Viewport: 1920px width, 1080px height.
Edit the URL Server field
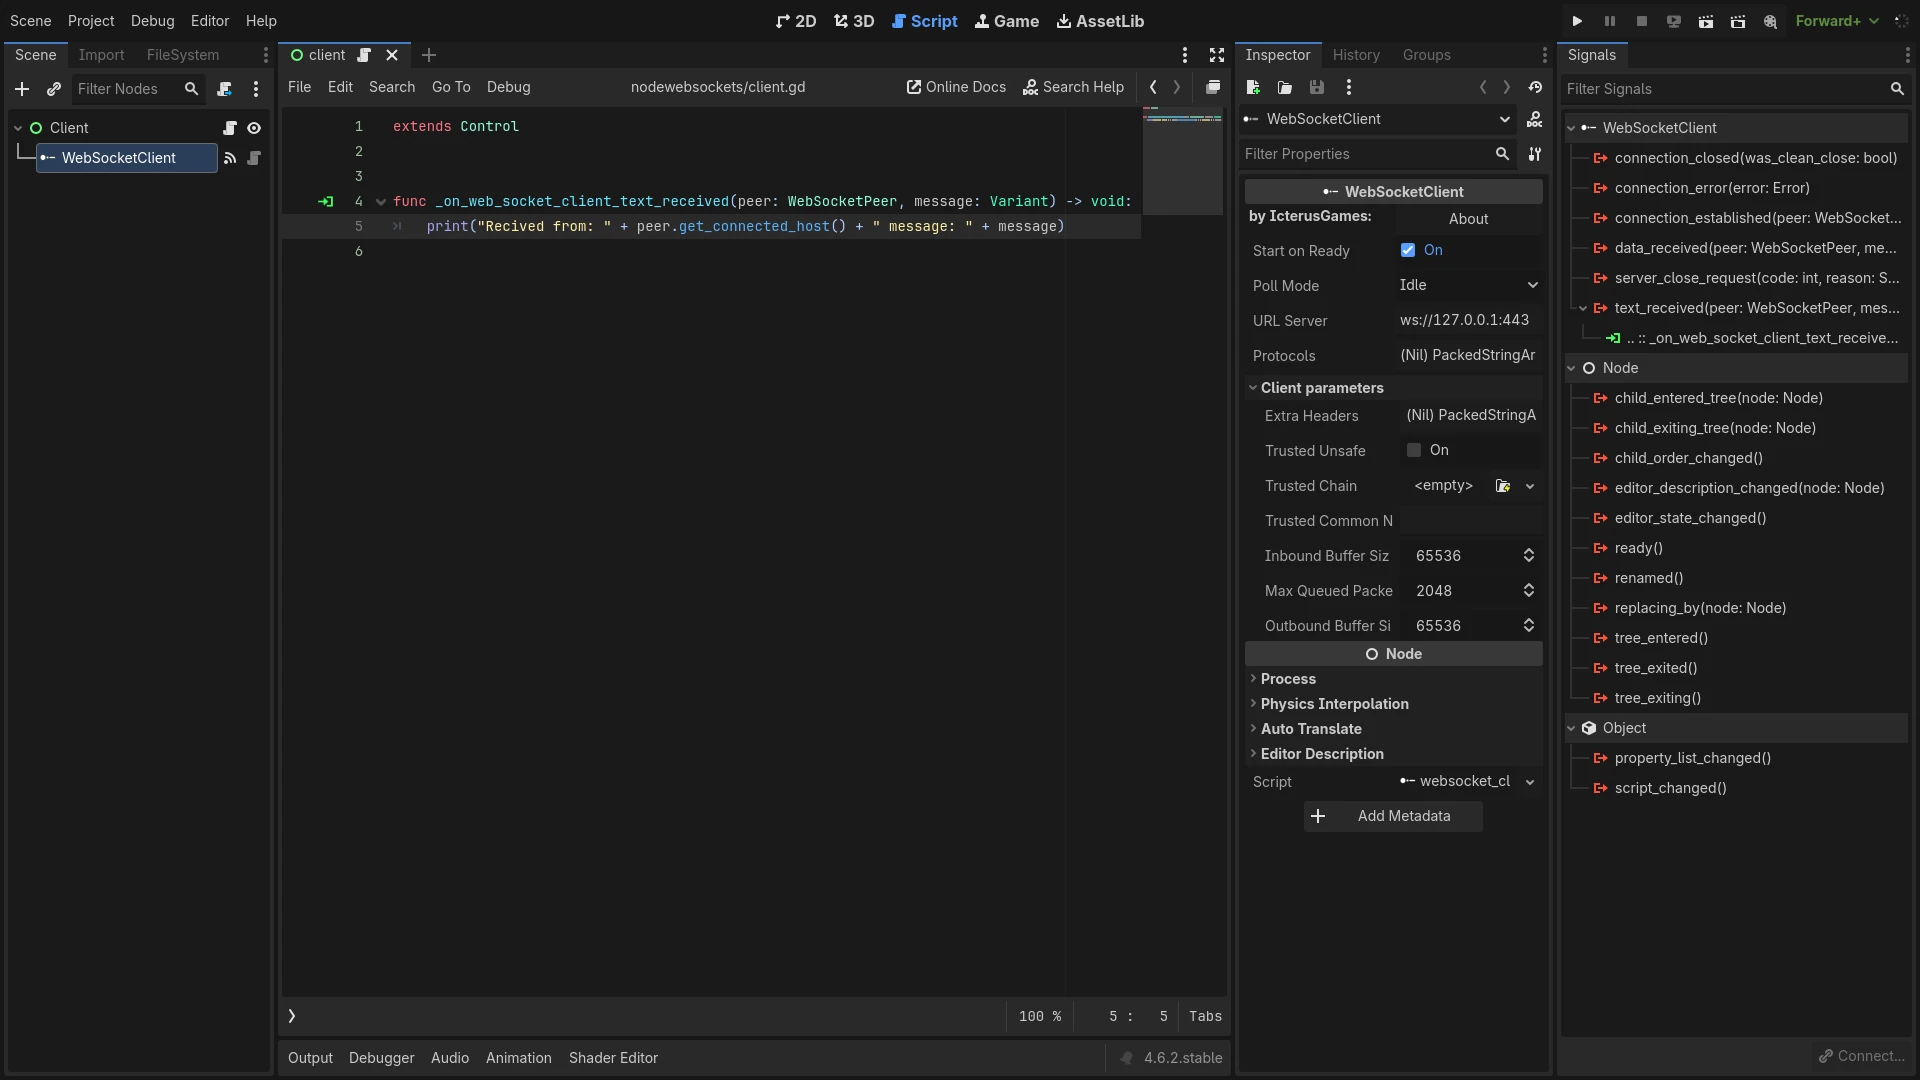1468,320
